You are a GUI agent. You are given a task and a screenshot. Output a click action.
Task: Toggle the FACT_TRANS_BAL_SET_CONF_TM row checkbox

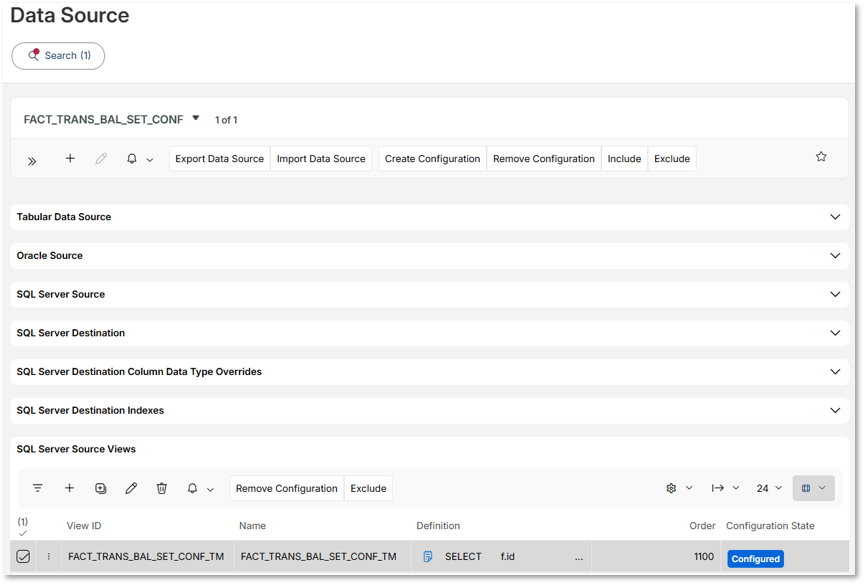[23, 556]
